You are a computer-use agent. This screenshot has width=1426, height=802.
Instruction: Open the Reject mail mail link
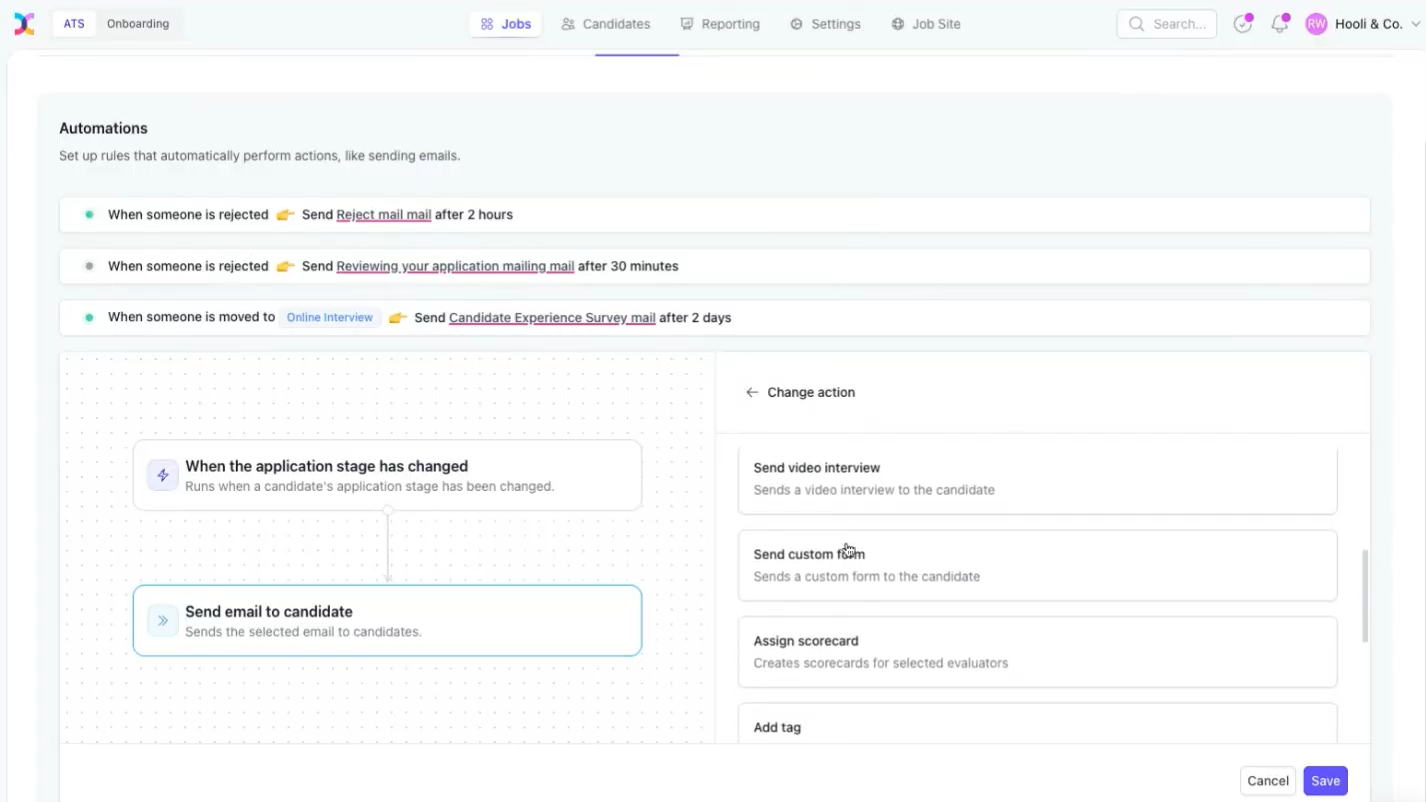point(384,214)
